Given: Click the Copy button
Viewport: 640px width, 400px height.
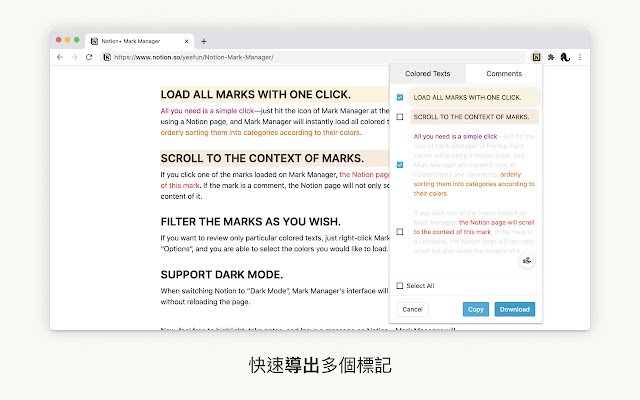Looking at the screenshot, I should click(x=476, y=309).
